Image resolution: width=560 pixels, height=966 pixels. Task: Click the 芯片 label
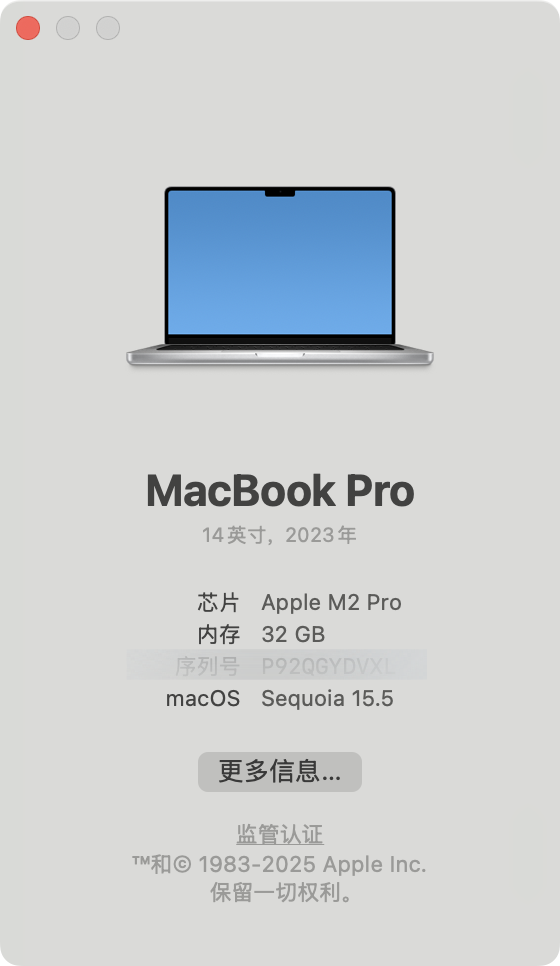219,603
